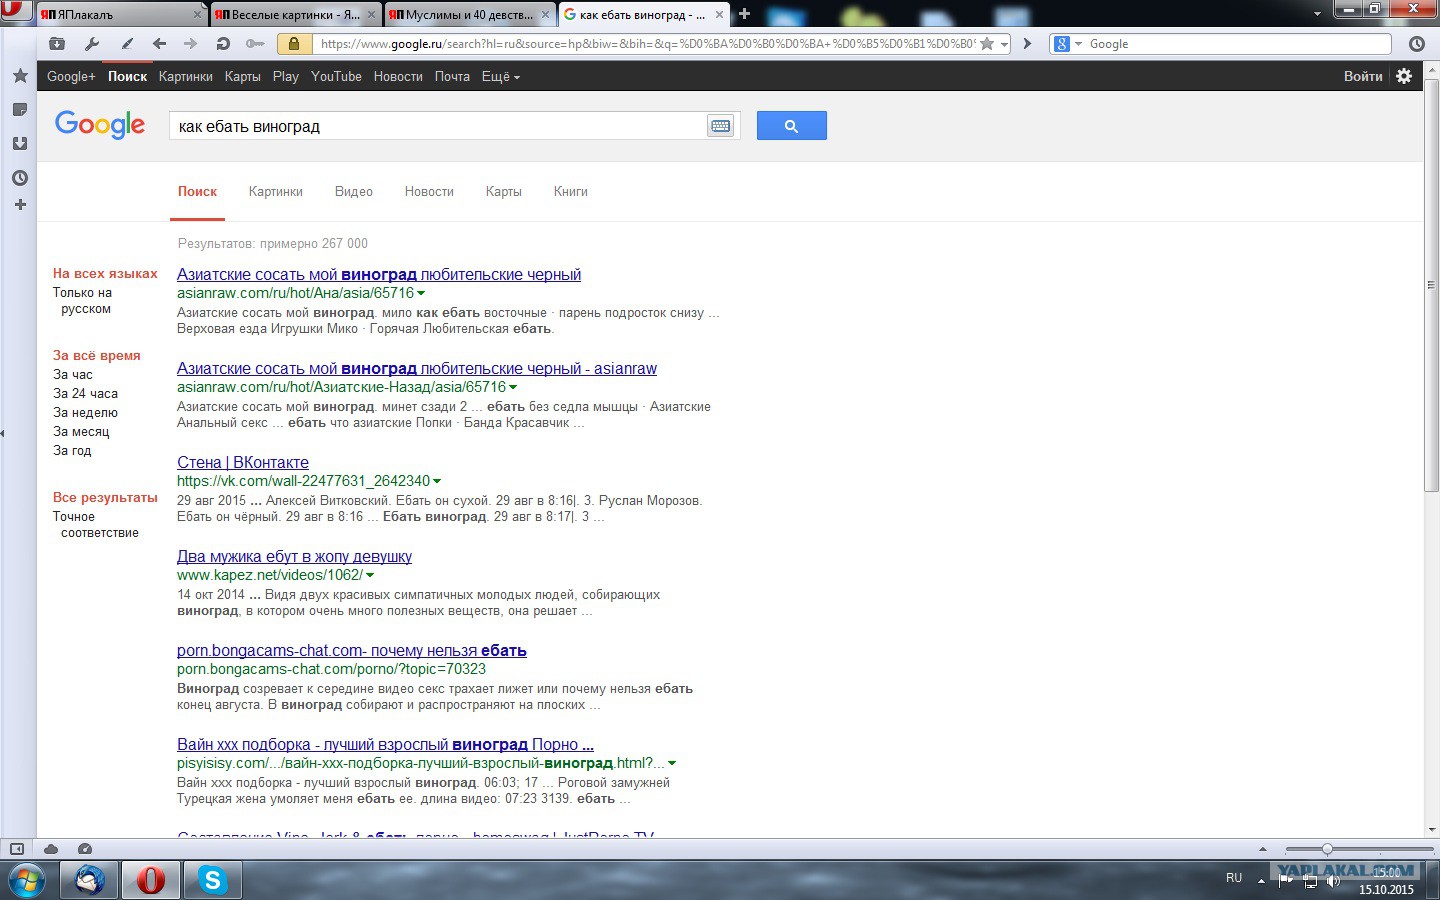The width and height of the screenshot is (1440, 900).
Task: Filter results by За год
Action: 72,451
